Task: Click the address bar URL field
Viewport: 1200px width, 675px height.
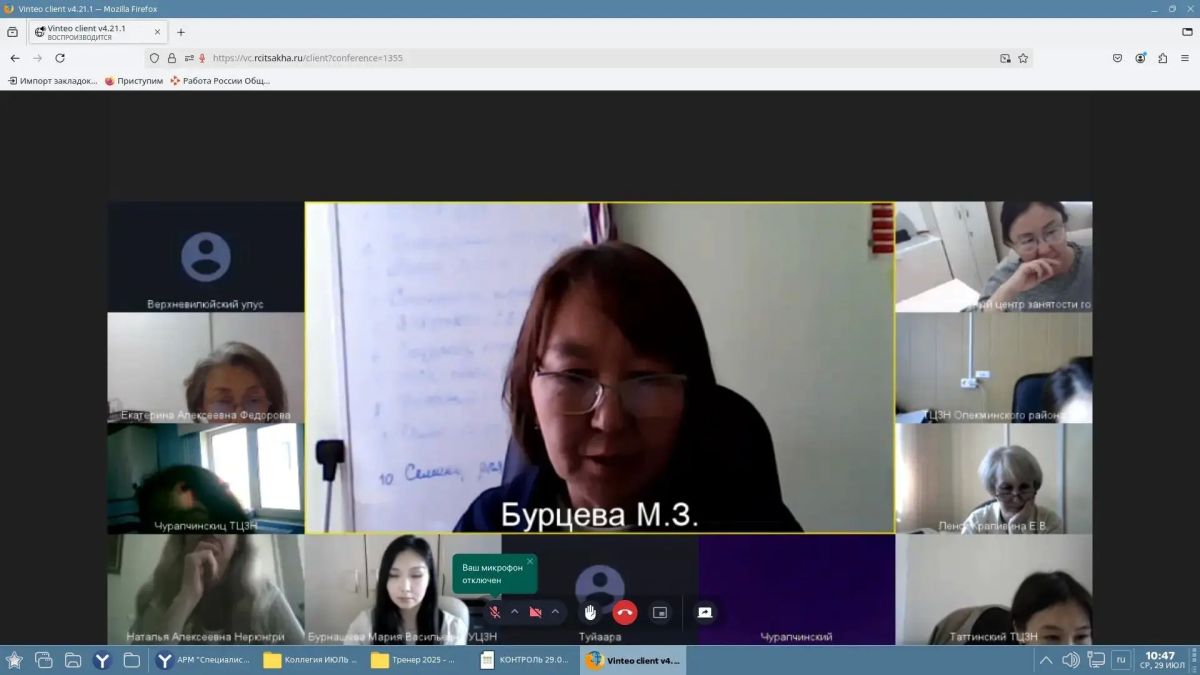Action: (x=600, y=58)
